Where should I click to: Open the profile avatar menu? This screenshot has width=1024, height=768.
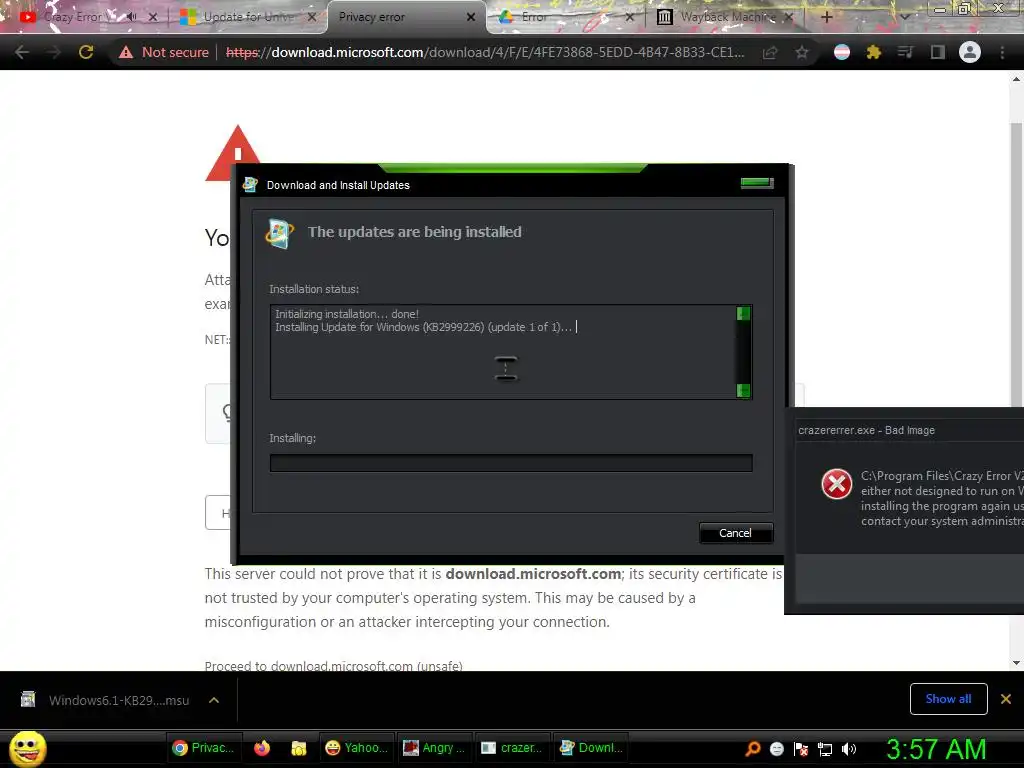970,52
